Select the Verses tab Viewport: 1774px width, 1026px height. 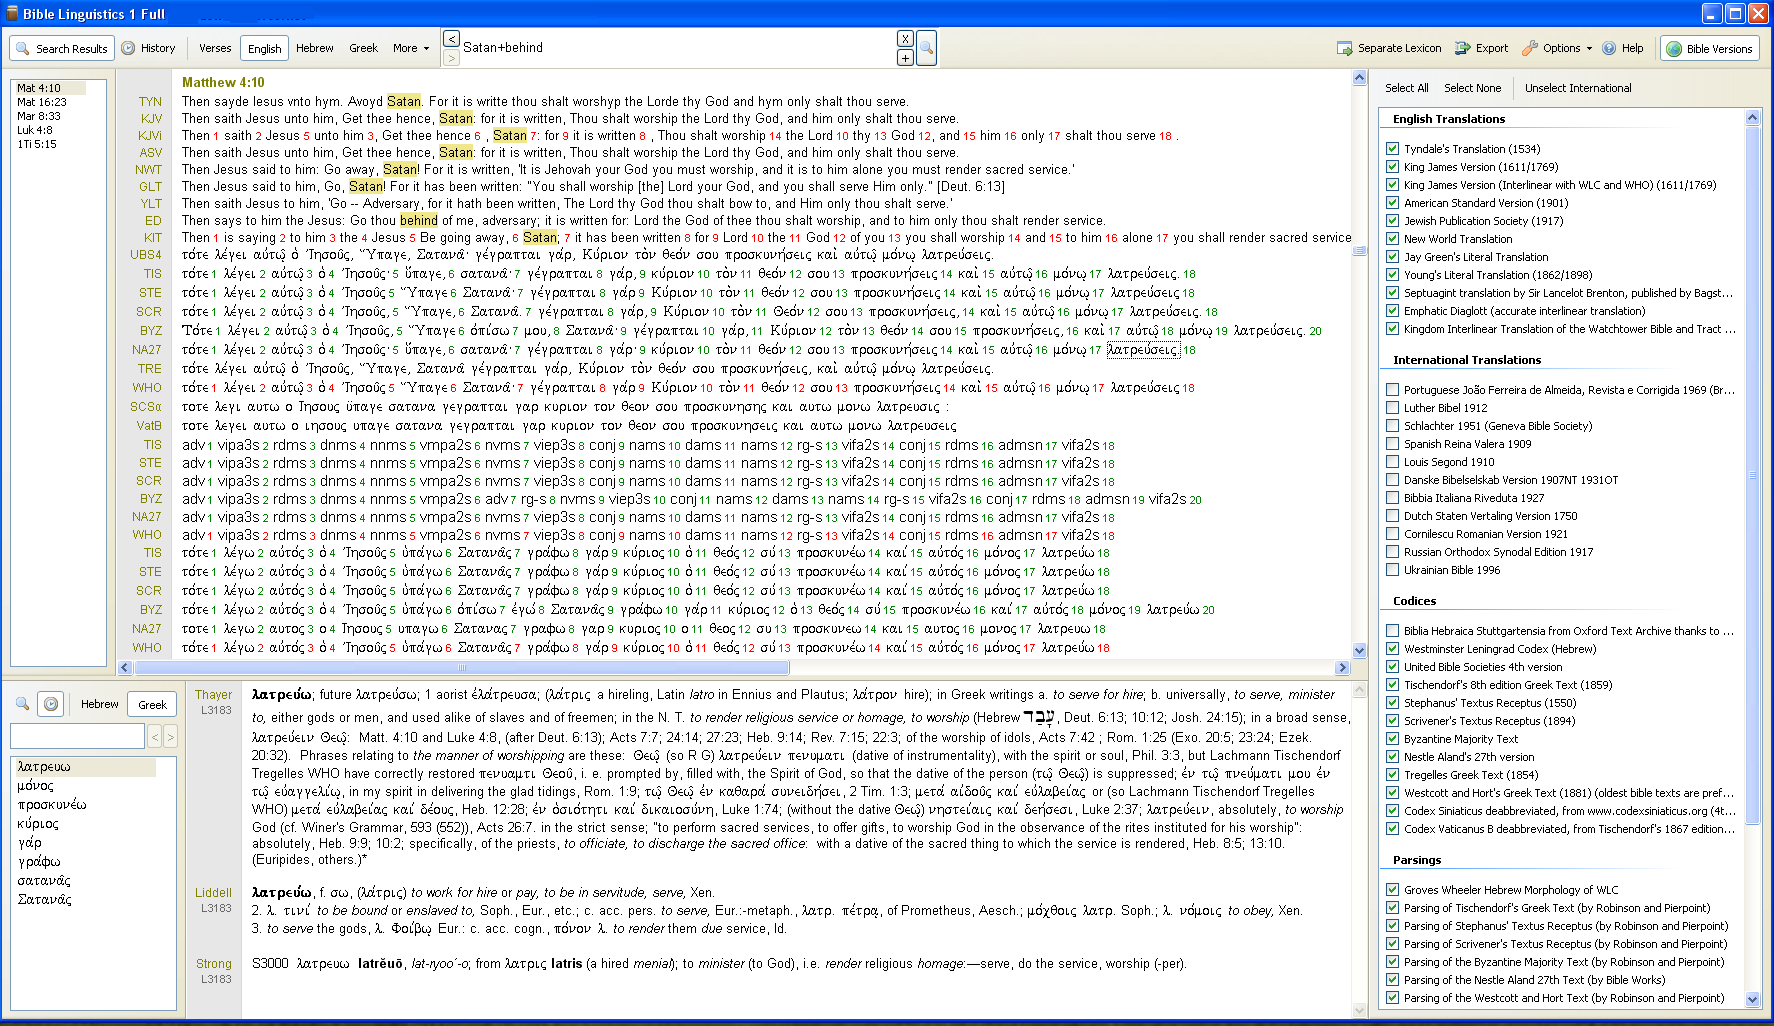[x=215, y=48]
